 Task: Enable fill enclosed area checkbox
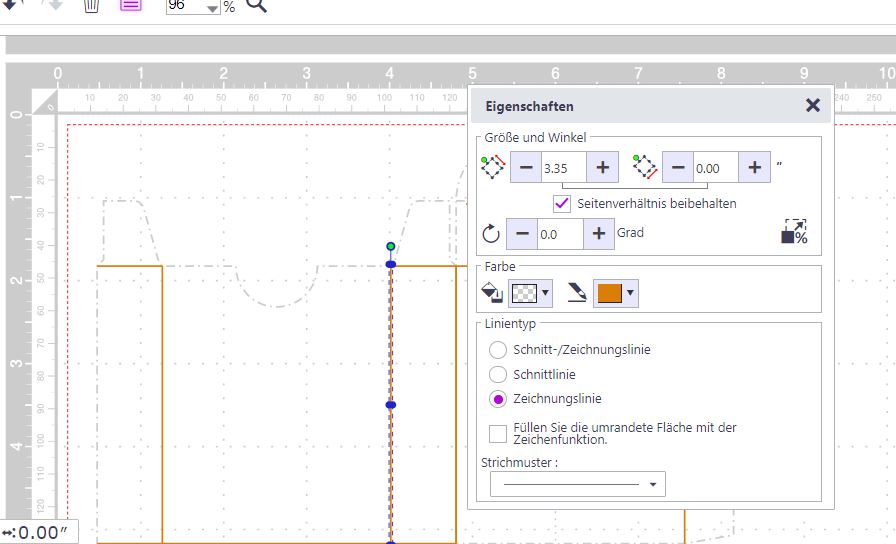pyautogui.click(x=498, y=433)
